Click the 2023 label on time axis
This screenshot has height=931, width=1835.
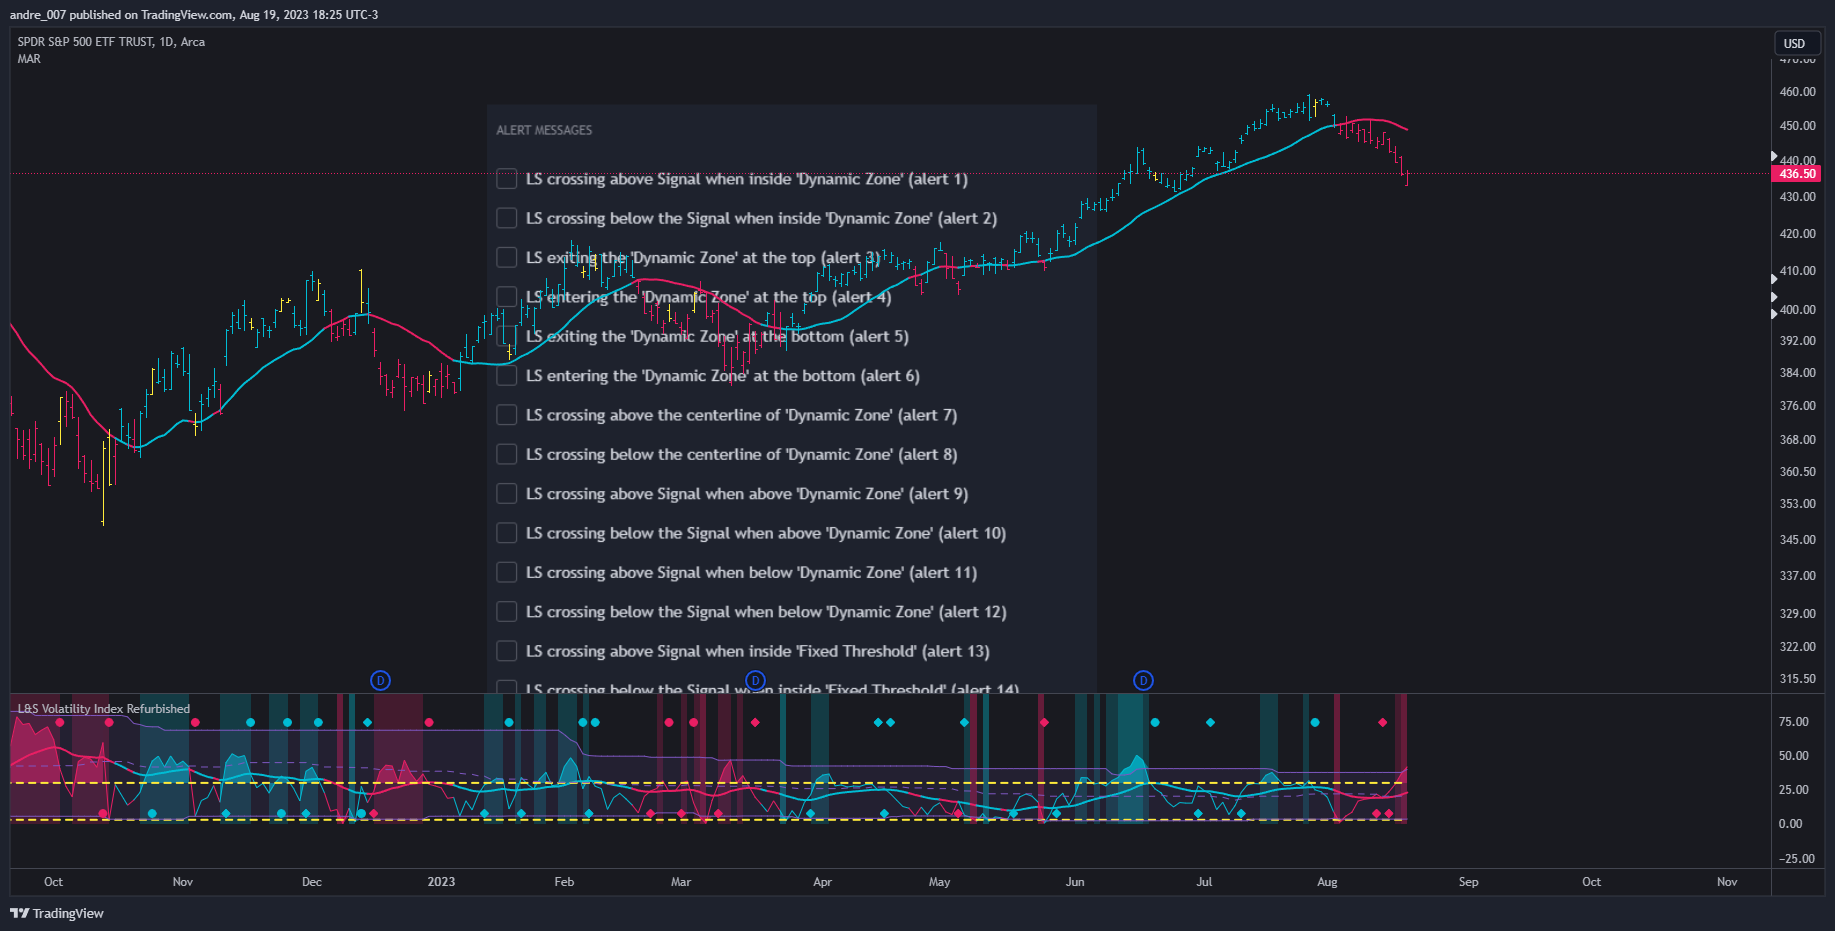(x=441, y=882)
